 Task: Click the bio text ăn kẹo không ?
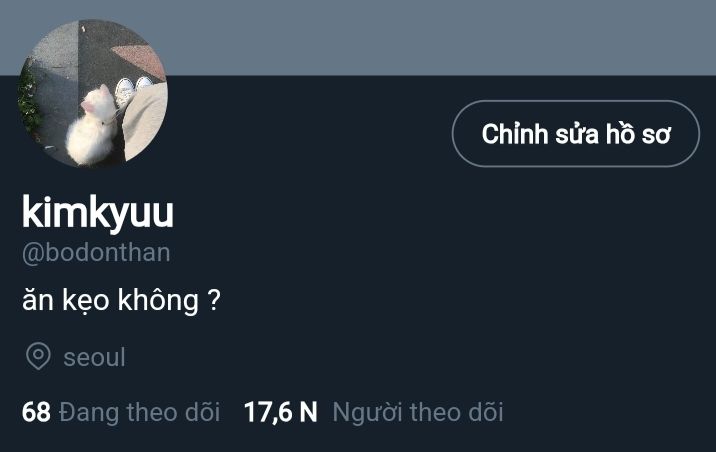click(121, 300)
